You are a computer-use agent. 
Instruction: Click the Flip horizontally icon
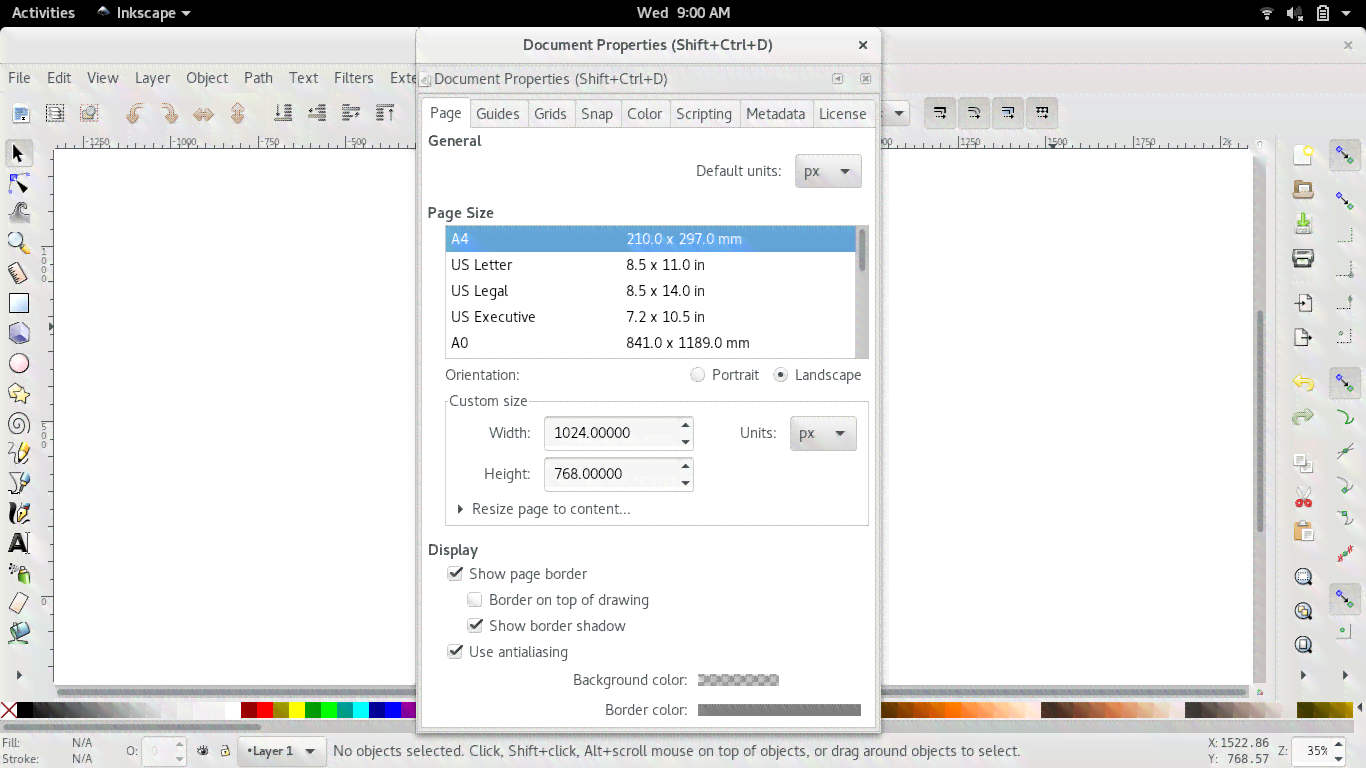click(x=203, y=113)
